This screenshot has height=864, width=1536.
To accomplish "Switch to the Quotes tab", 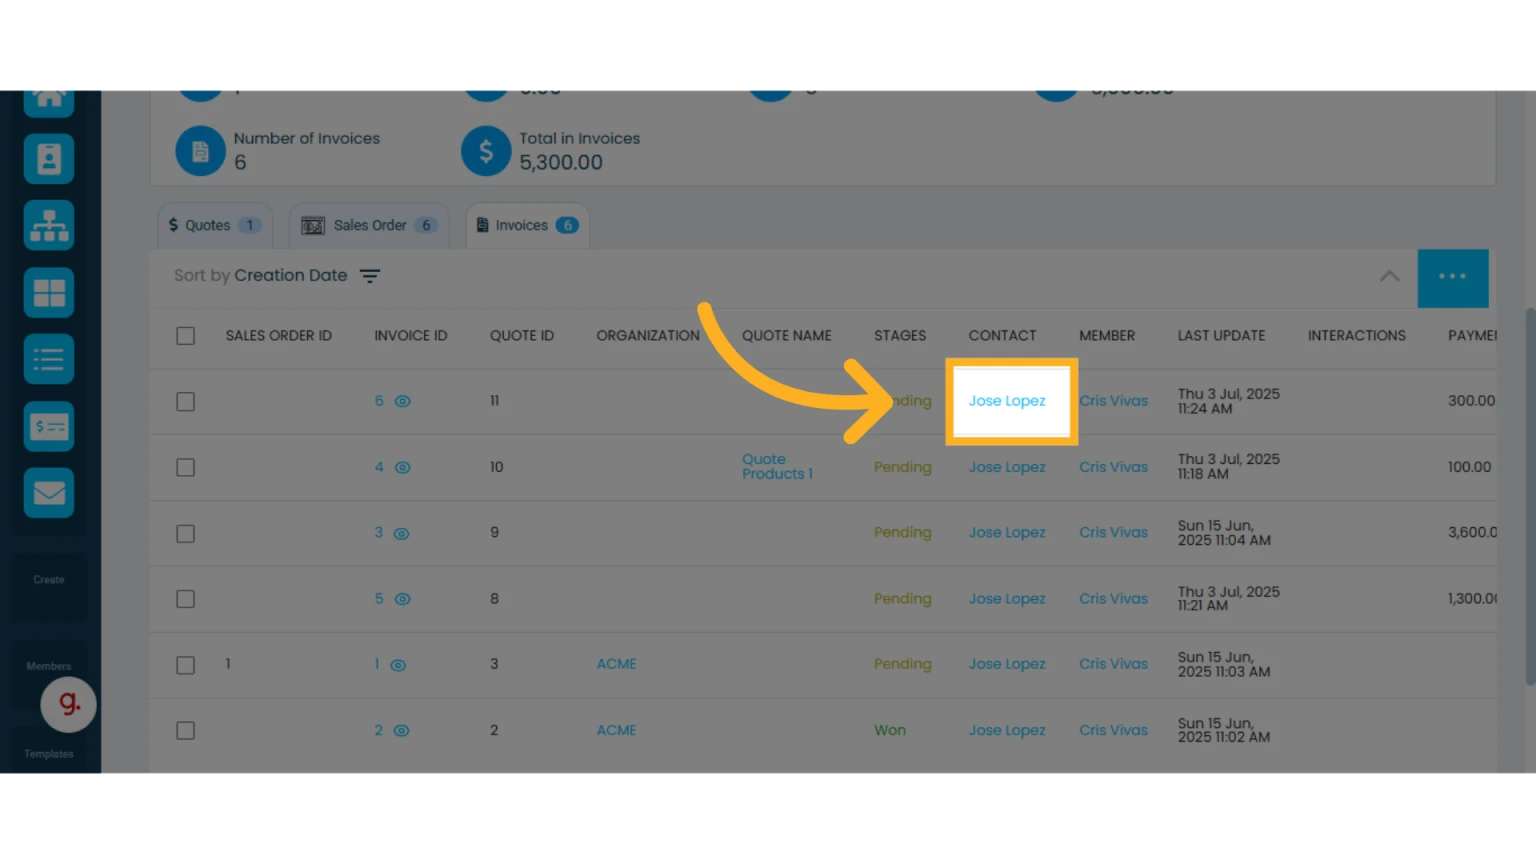I will 215,225.
